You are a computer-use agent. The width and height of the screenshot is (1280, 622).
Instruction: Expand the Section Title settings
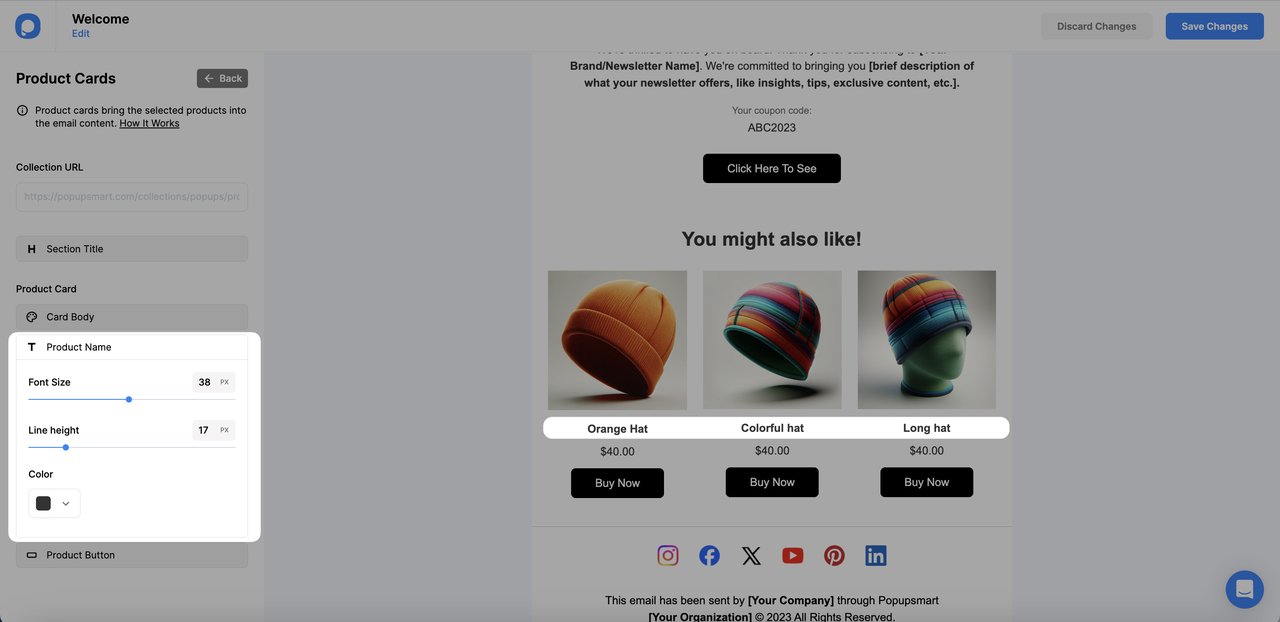(132, 249)
